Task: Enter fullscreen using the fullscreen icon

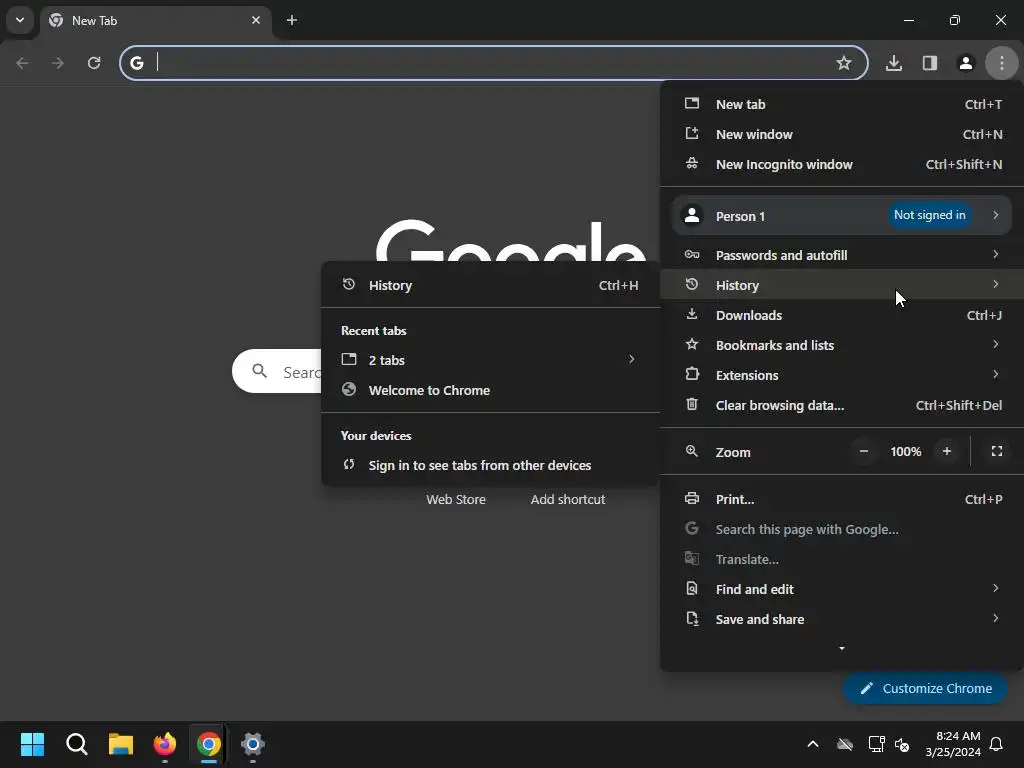Action: click(x=997, y=451)
